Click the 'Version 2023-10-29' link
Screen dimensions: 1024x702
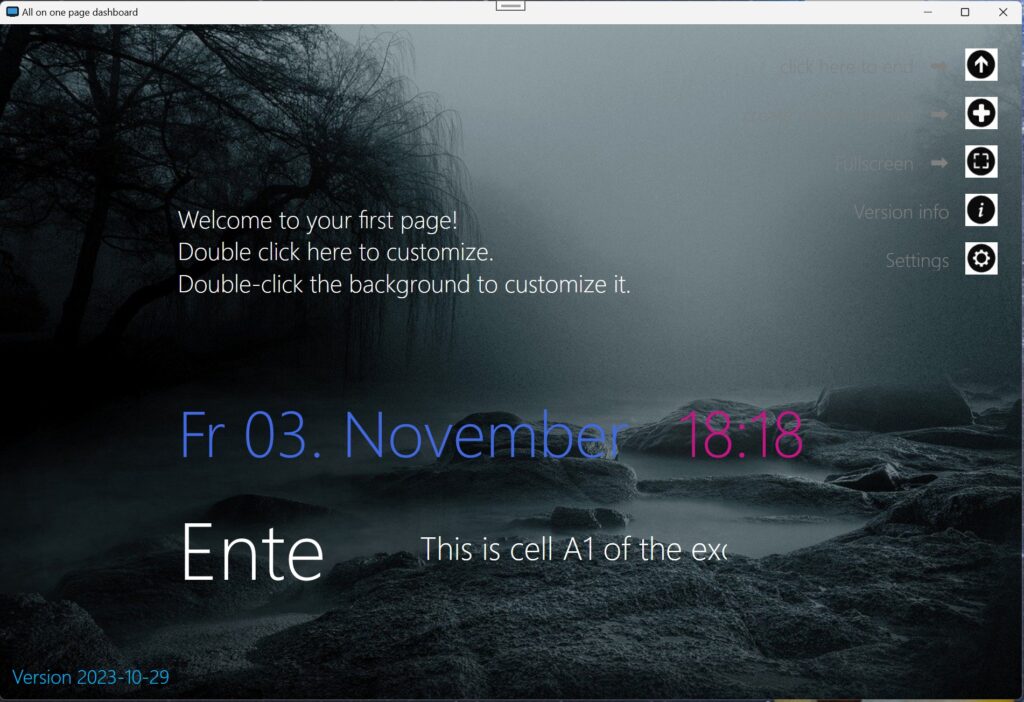pos(91,677)
